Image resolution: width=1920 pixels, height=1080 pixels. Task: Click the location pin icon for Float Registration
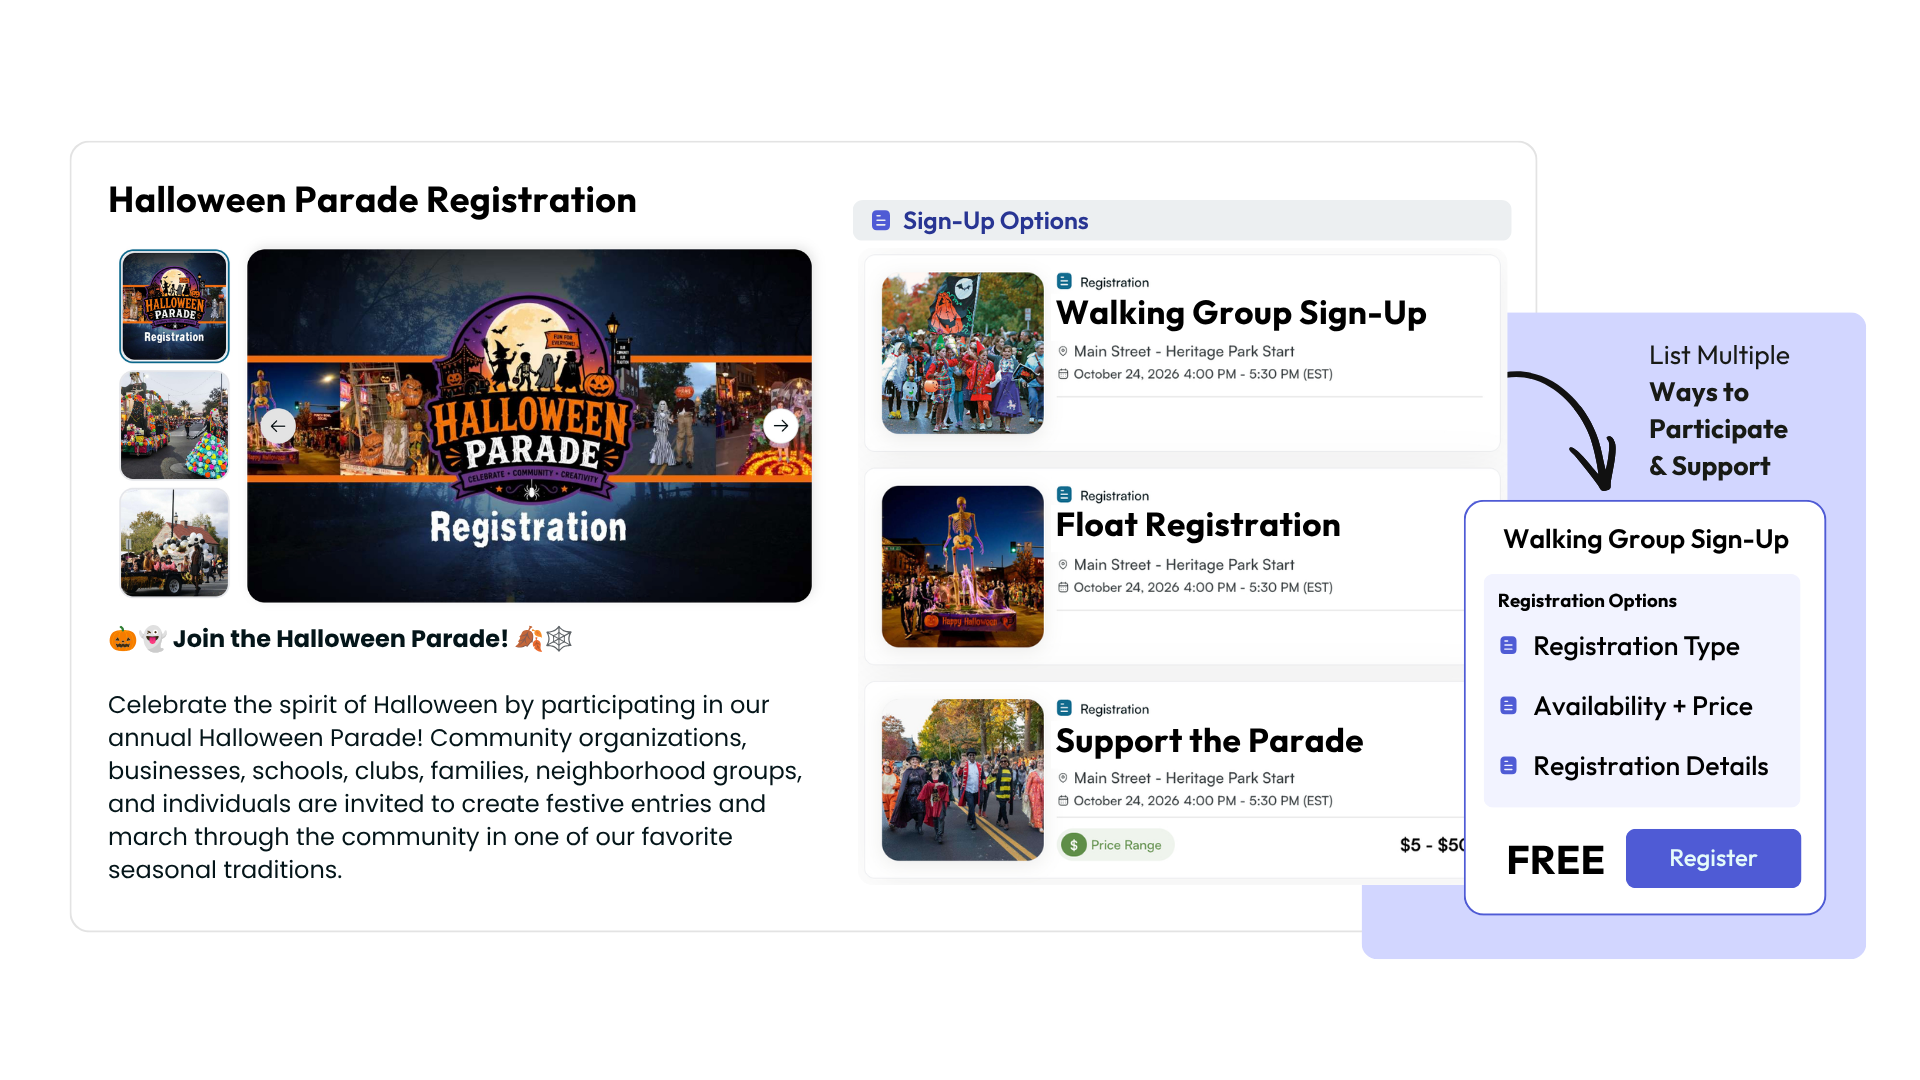(1063, 565)
